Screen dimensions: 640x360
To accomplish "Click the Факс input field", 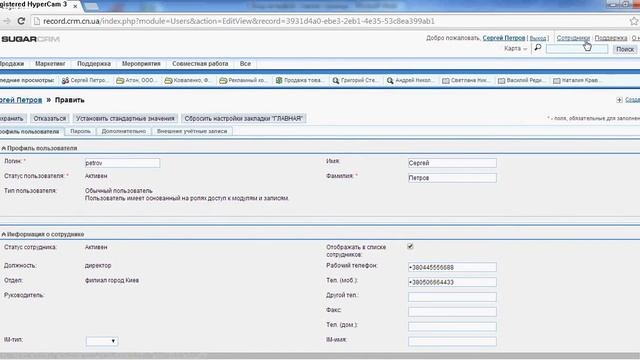I will pyautogui.click(x=452, y=312).
